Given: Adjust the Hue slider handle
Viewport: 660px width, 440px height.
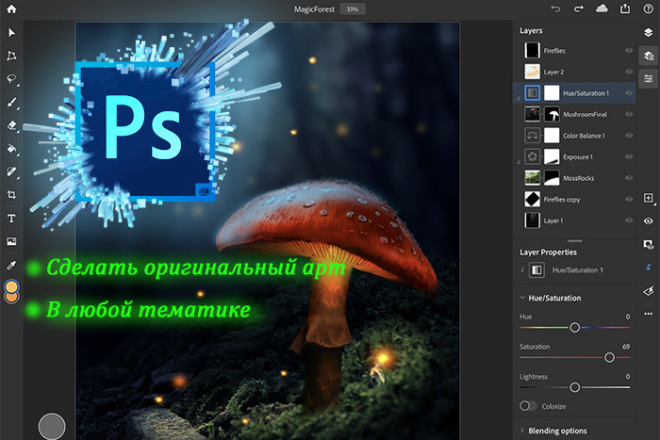Looking at the screenshot, I should pyautogui.click(x=575, y=327).
